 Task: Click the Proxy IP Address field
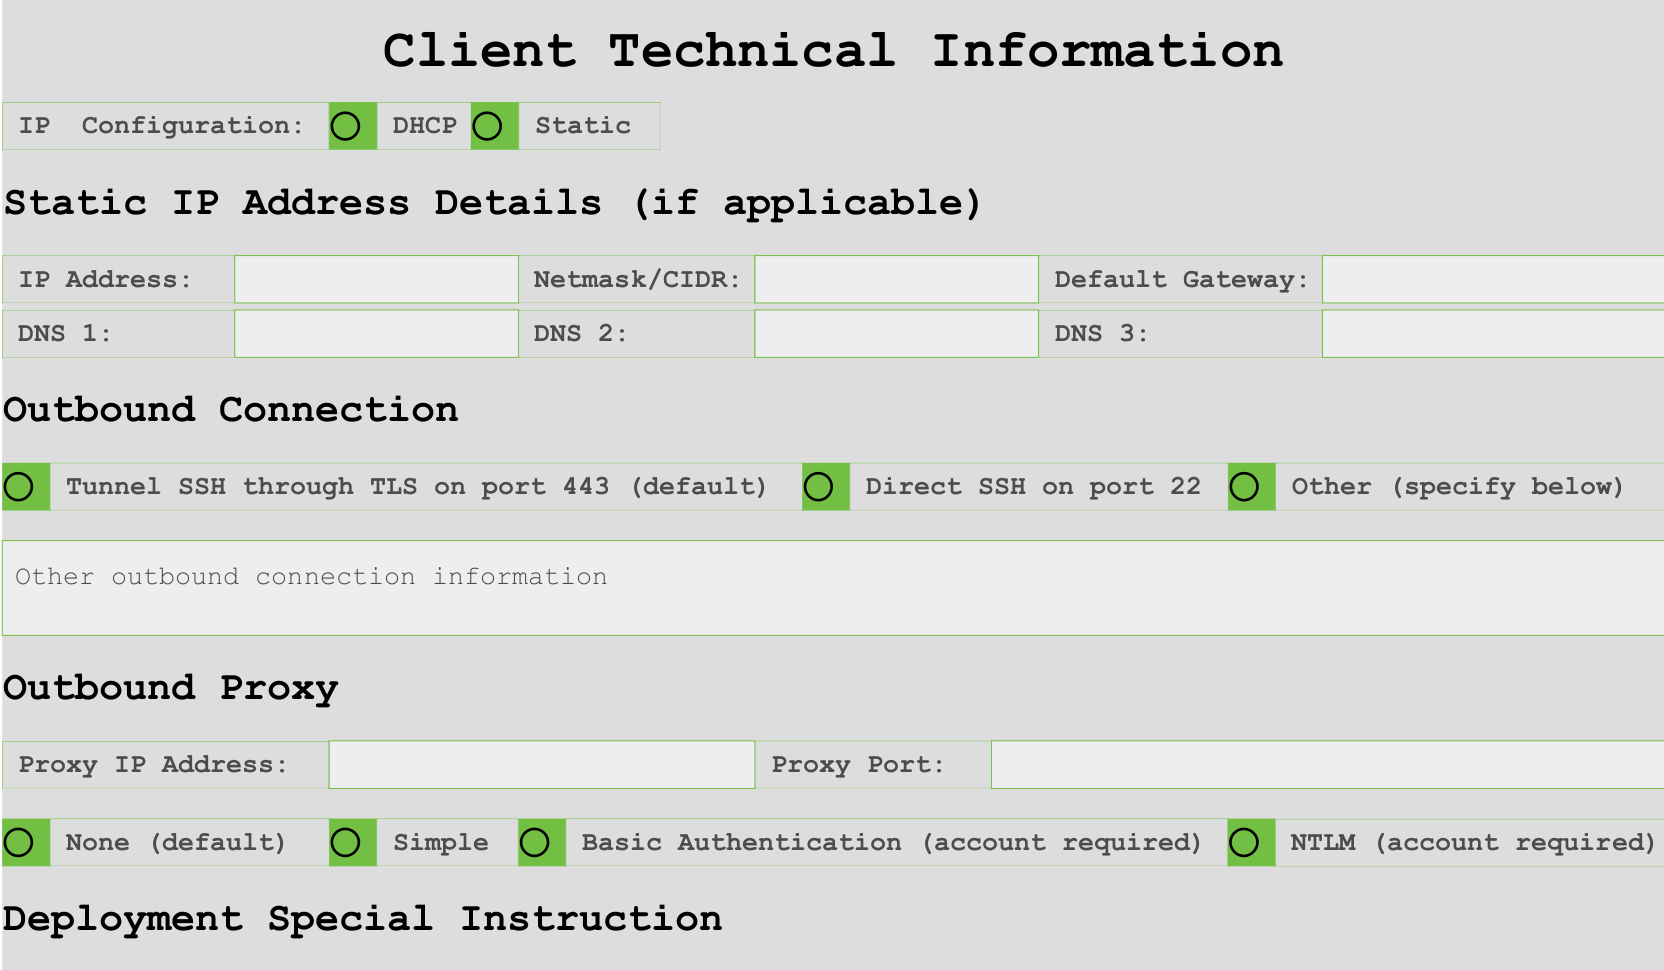[540, 764]
